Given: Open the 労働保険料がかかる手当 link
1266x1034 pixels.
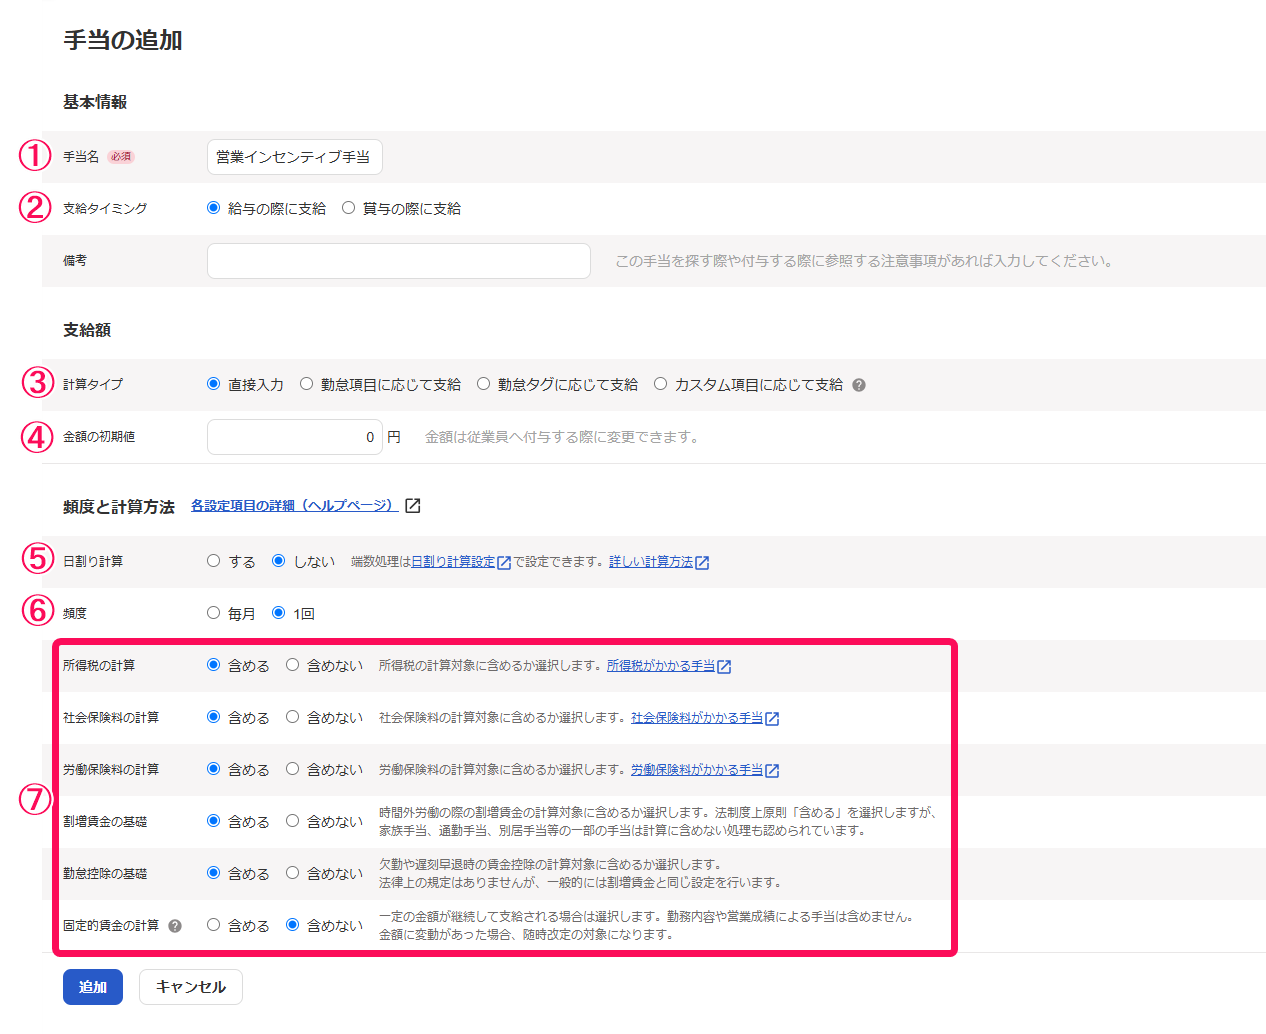Looking at the screenshot, I should 697,770.
